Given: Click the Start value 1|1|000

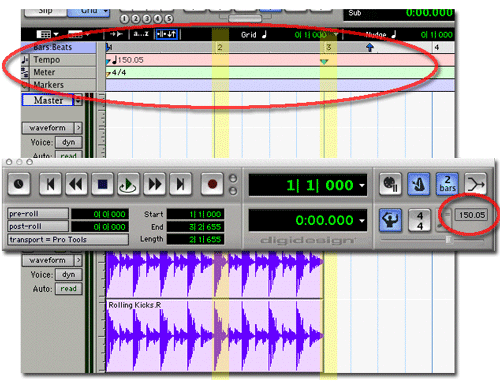Looking at the screenshot, I should 195,214.
